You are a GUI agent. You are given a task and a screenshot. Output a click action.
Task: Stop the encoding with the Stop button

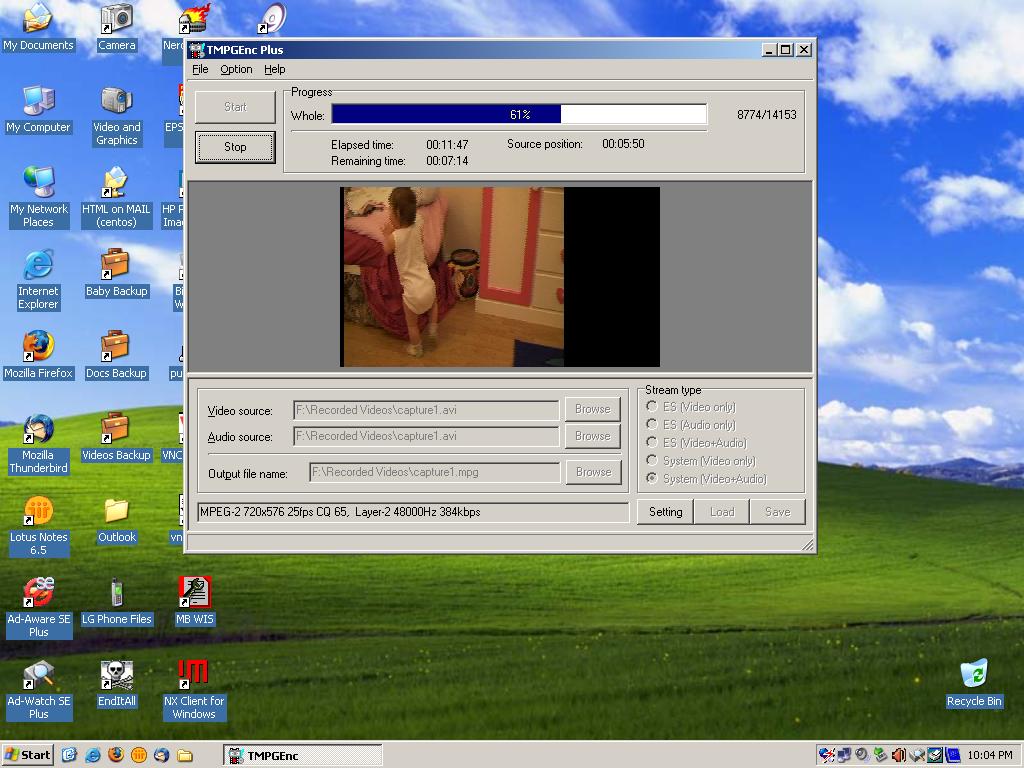pyautogui.click(x=235, y=147)
